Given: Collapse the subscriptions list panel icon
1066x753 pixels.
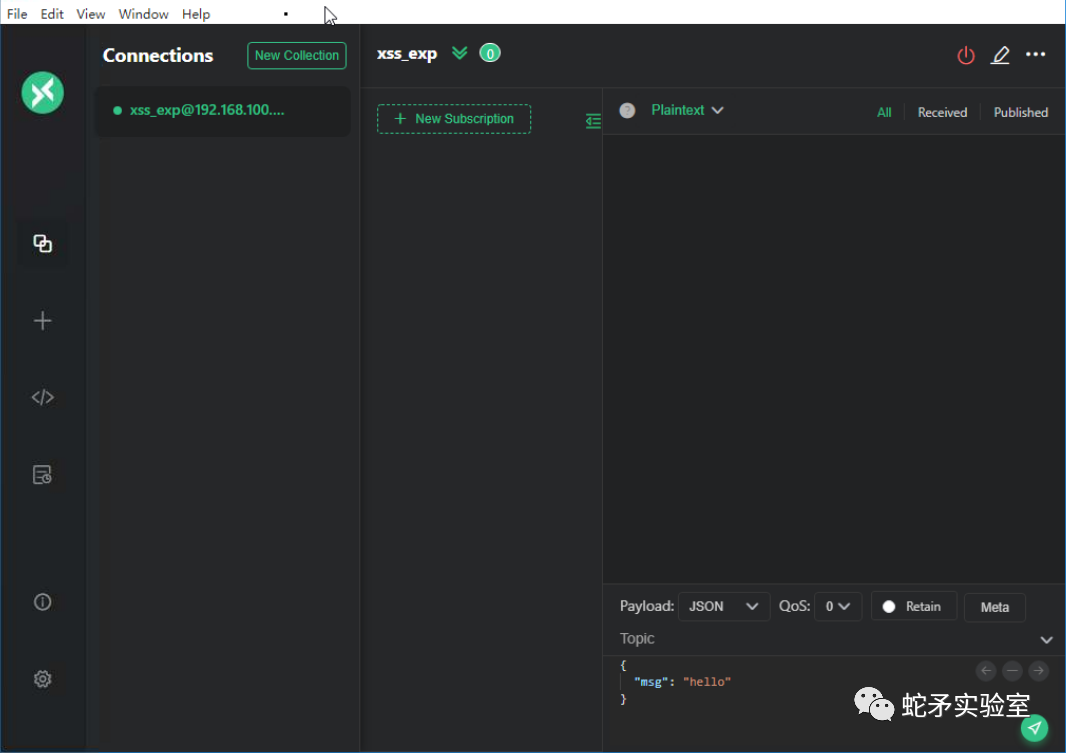Looking at the screenshot, I should [x=593, y=121].
